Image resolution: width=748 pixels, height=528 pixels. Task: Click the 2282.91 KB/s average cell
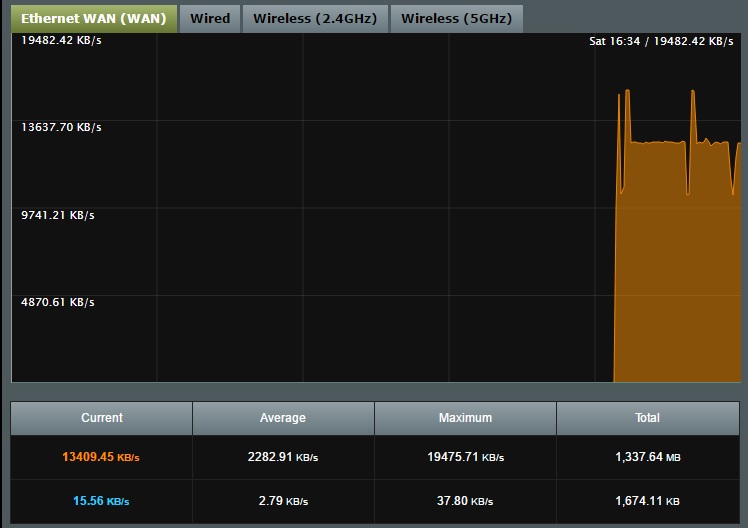pos(283,457)
